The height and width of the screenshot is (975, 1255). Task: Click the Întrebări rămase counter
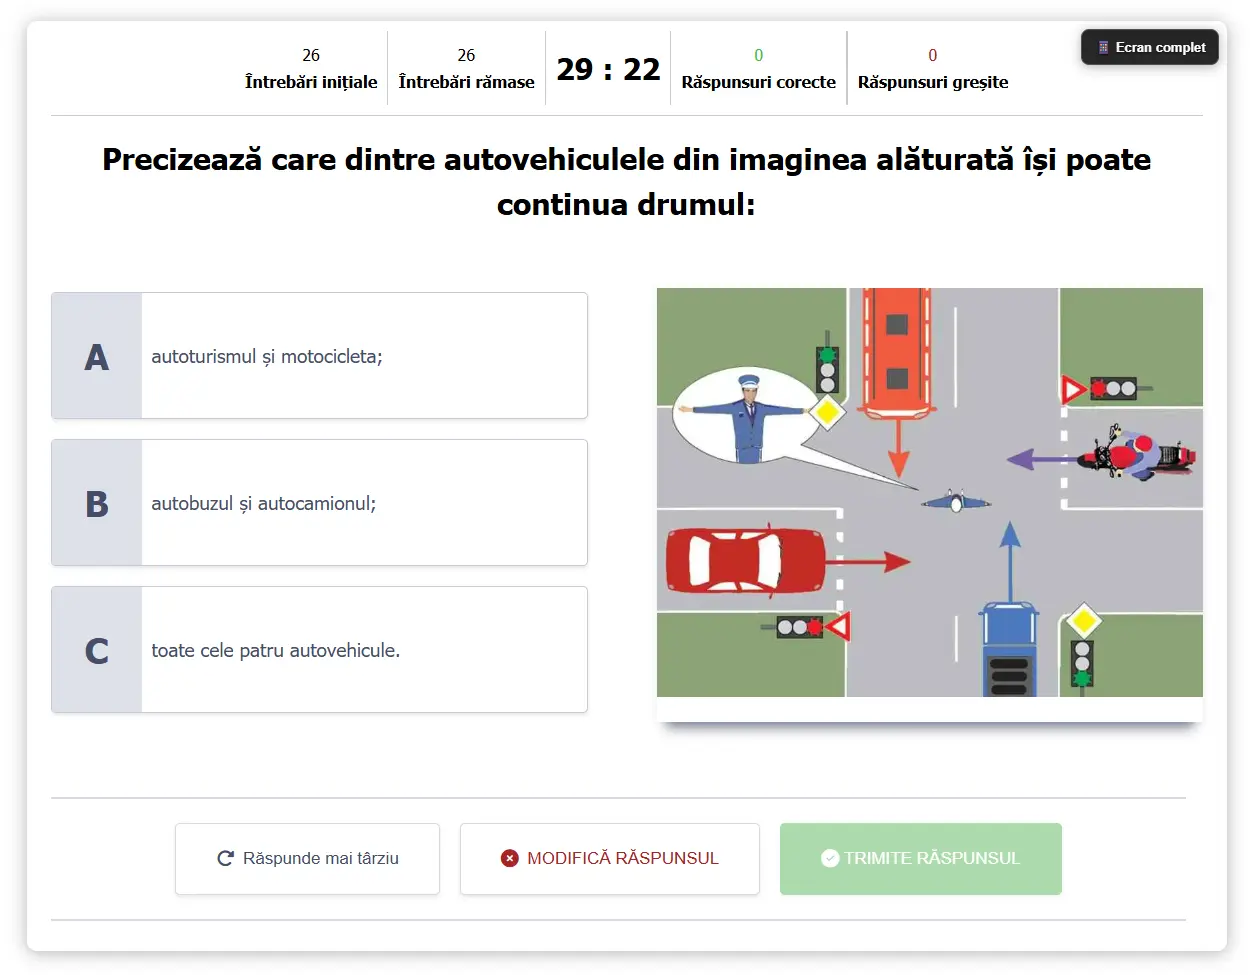point(466,69)
